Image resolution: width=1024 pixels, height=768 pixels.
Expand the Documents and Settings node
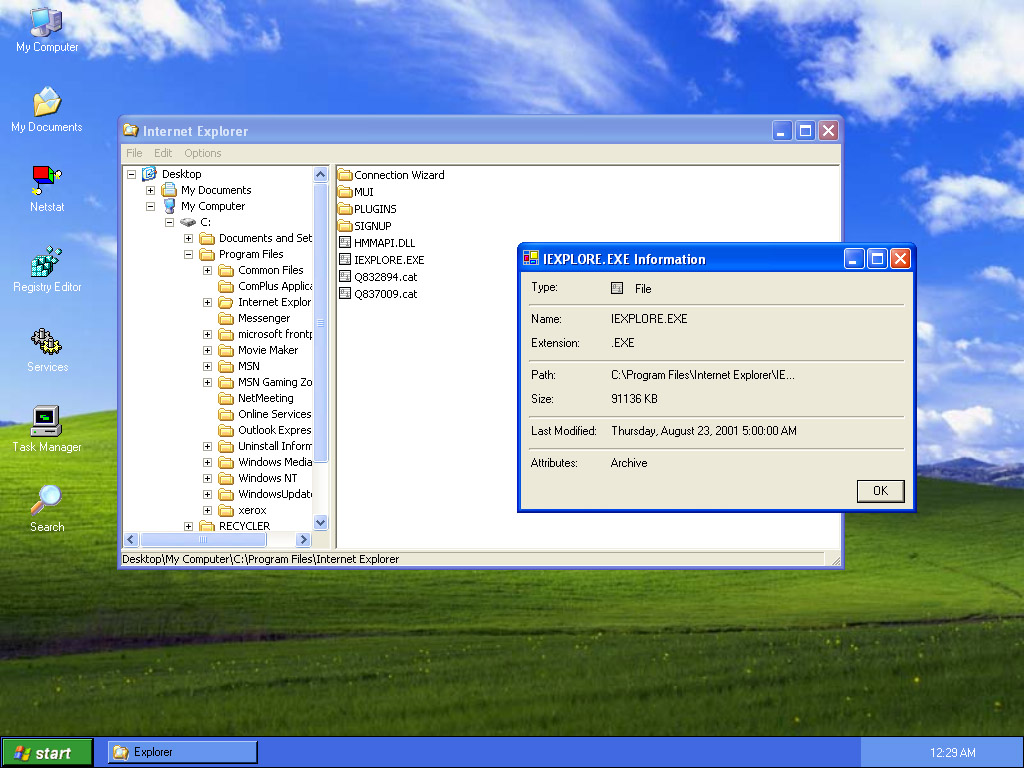click(x=188, y=238)
